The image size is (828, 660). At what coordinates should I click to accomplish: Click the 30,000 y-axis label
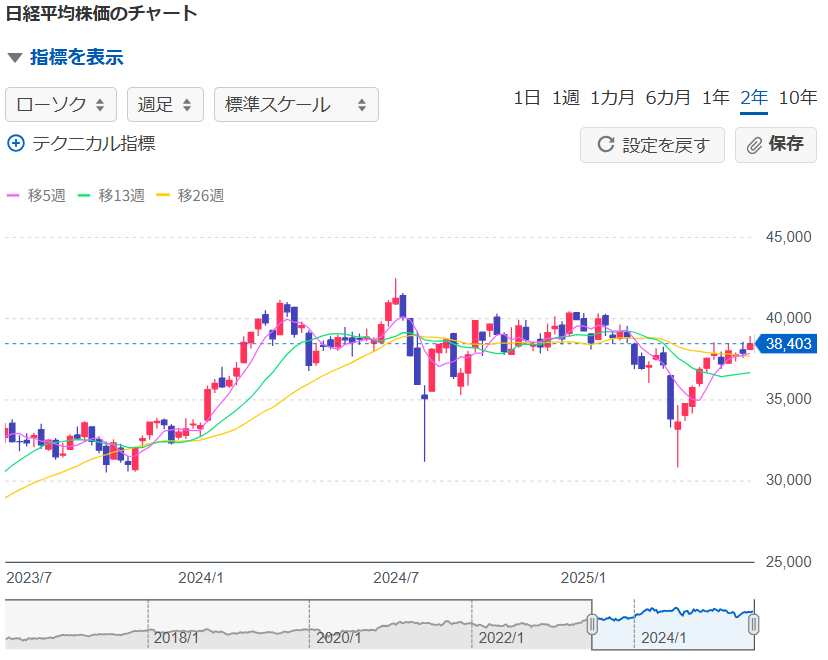(x=788, y=480)
